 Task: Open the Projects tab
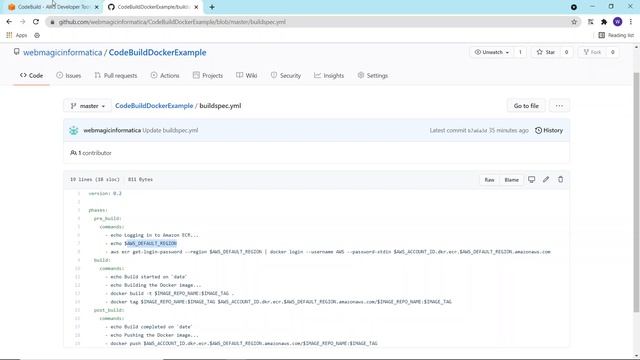(x=208, y=76)
